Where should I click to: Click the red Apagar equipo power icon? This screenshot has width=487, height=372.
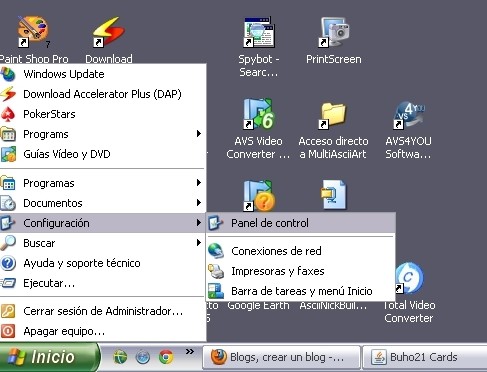click(8, 331)
